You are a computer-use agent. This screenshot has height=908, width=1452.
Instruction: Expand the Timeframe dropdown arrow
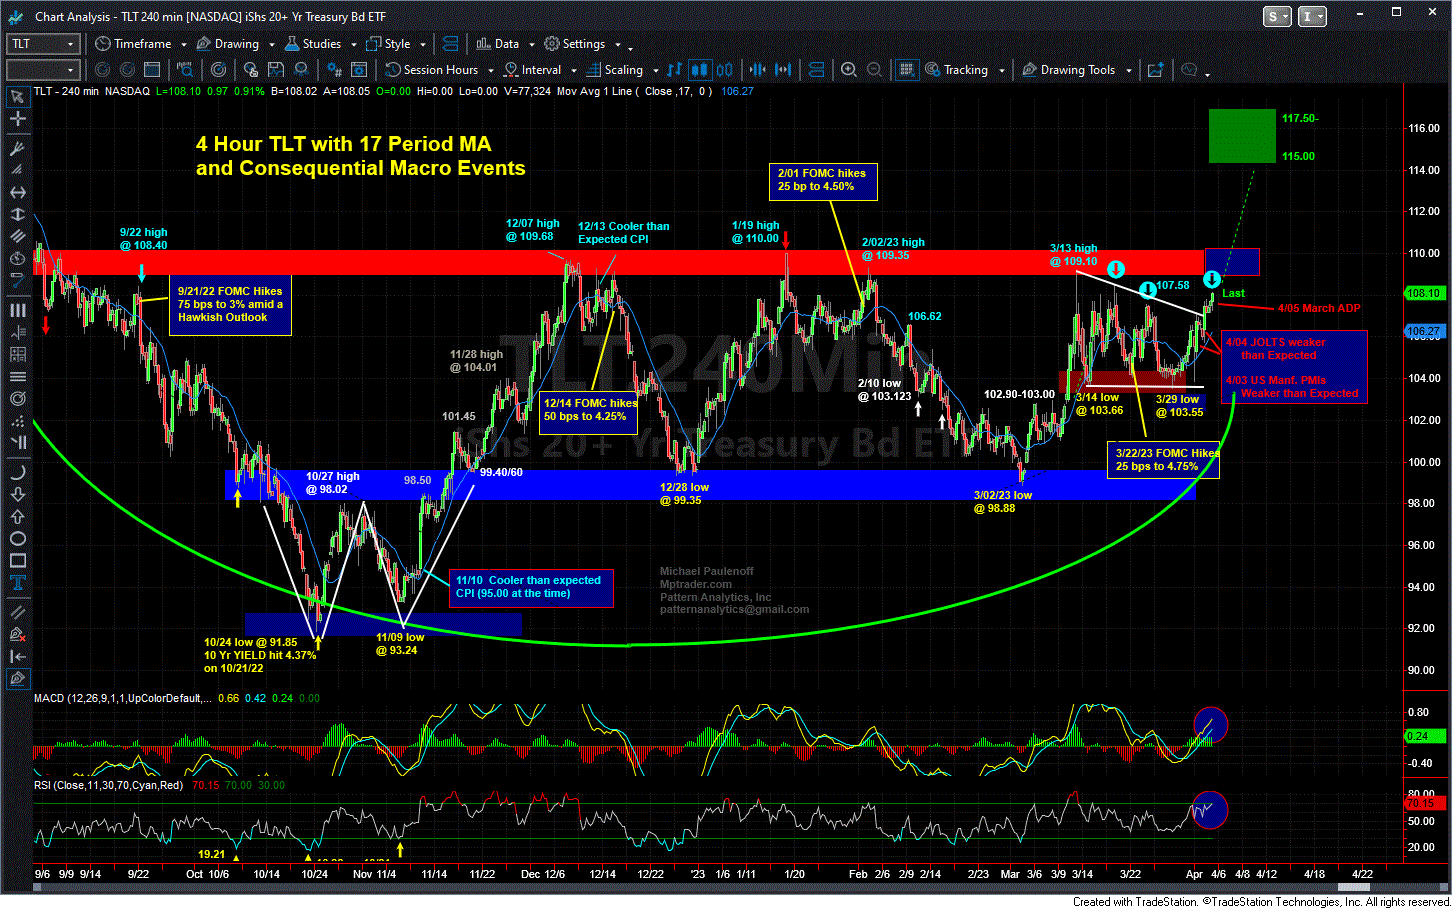click(x=182, y=45)
